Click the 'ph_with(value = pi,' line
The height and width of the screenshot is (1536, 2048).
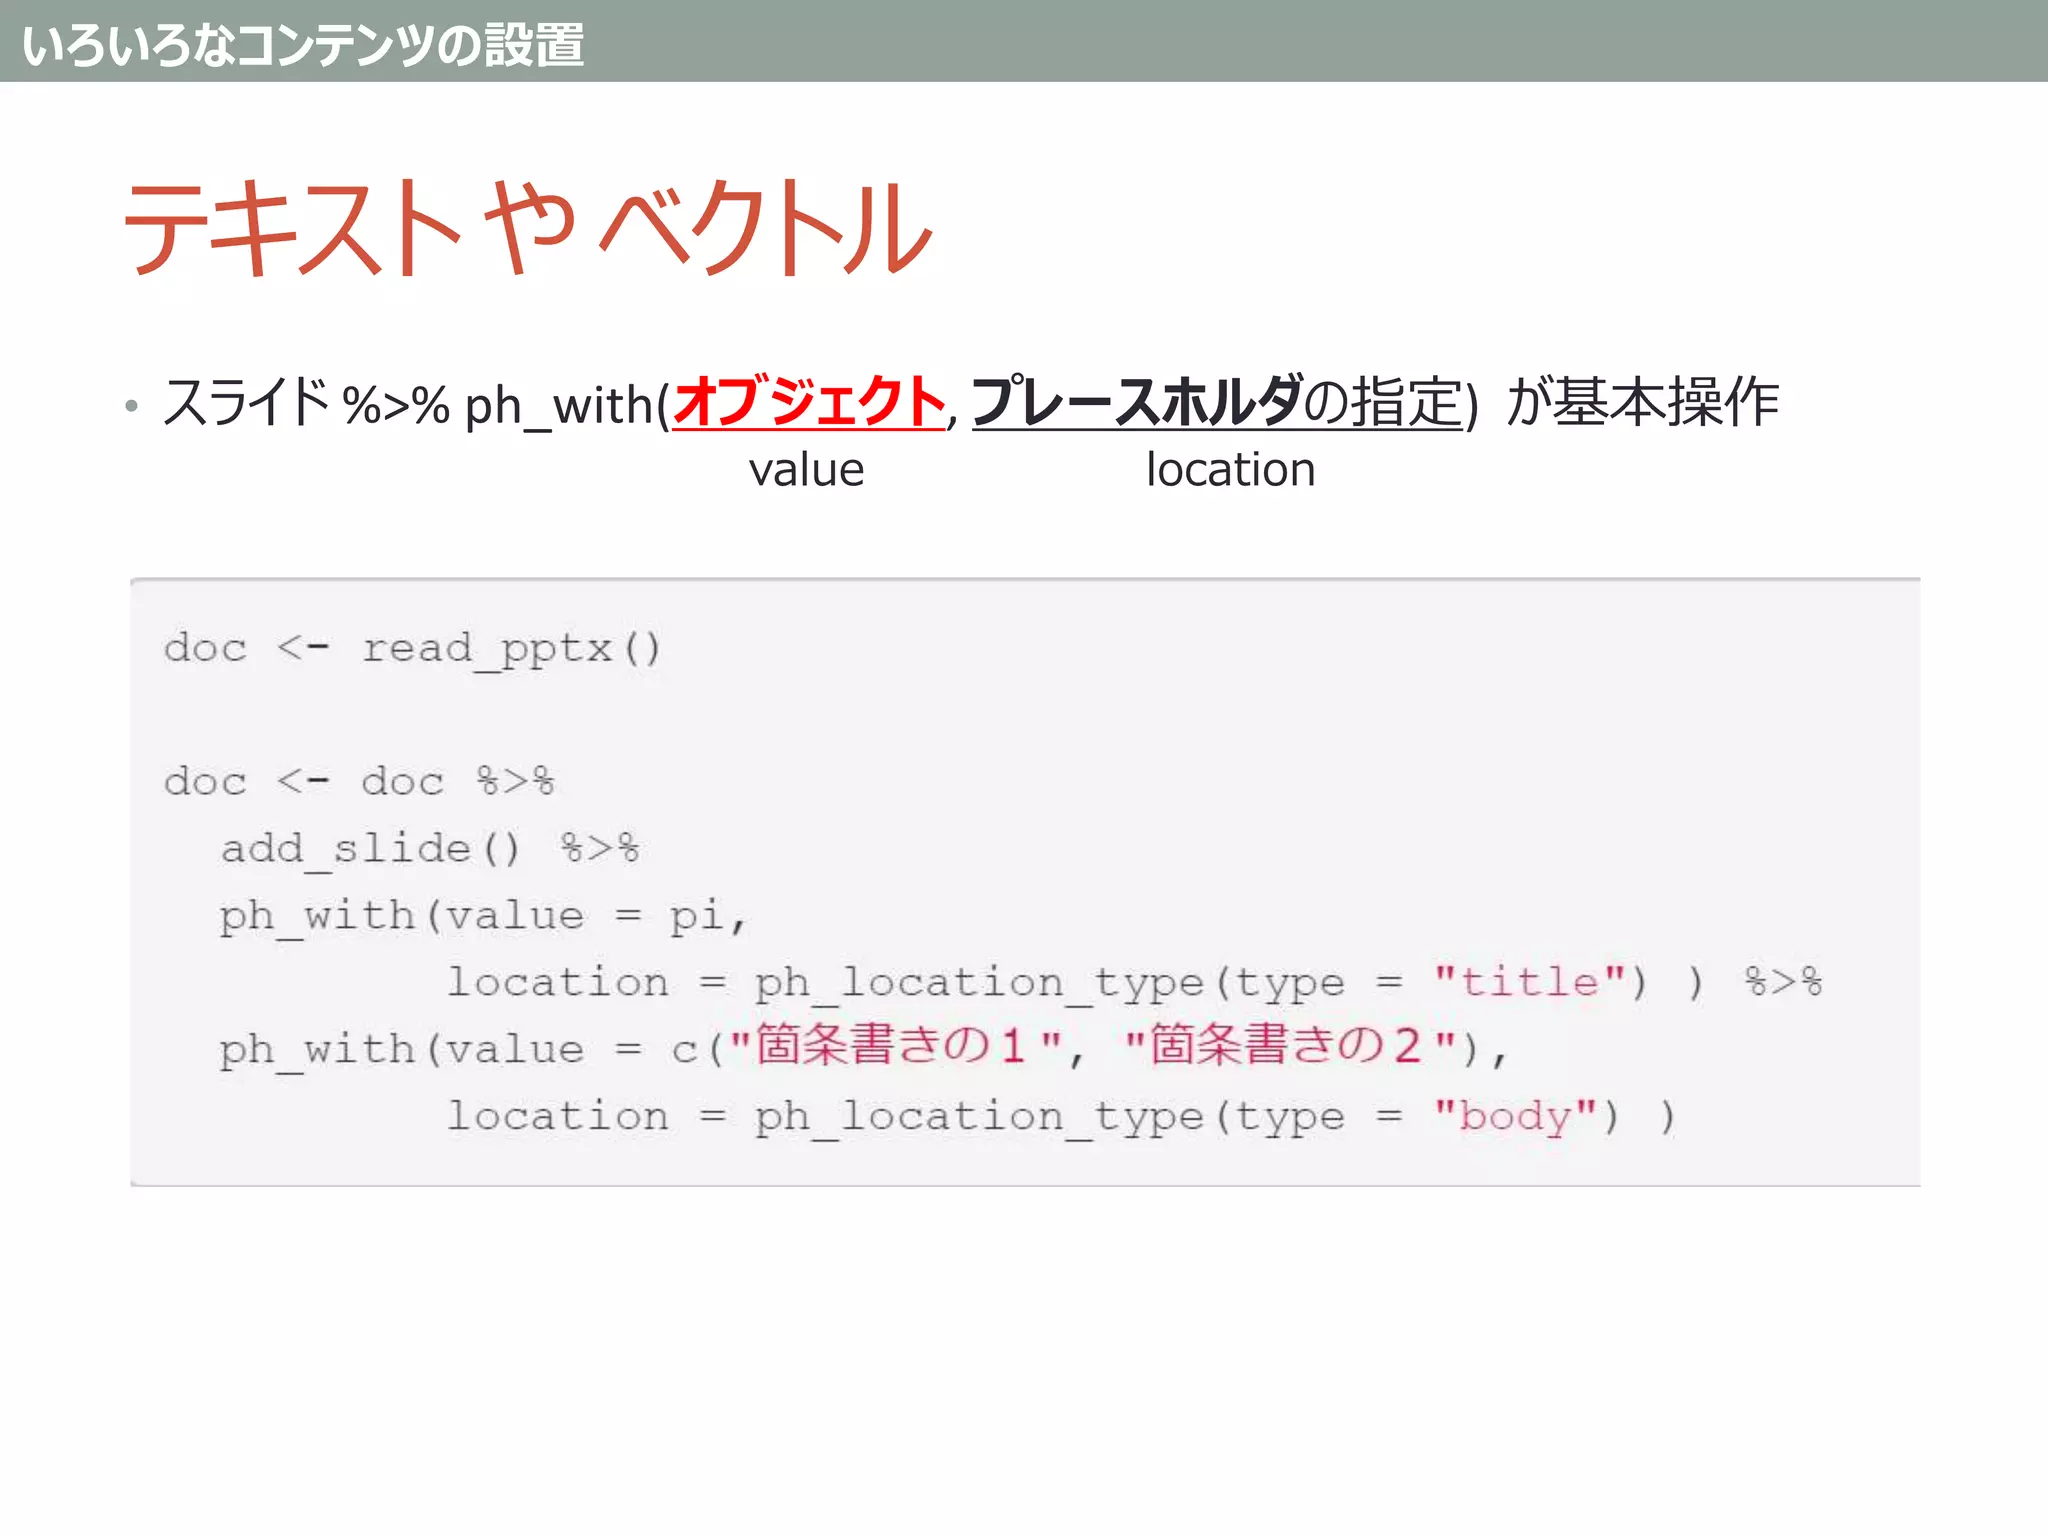coord(483,915)
